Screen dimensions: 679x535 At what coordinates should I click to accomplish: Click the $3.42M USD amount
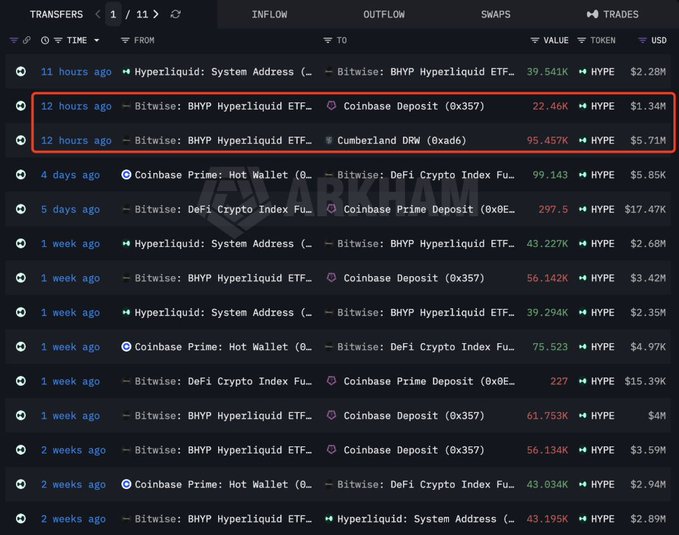tap(648, 278)
